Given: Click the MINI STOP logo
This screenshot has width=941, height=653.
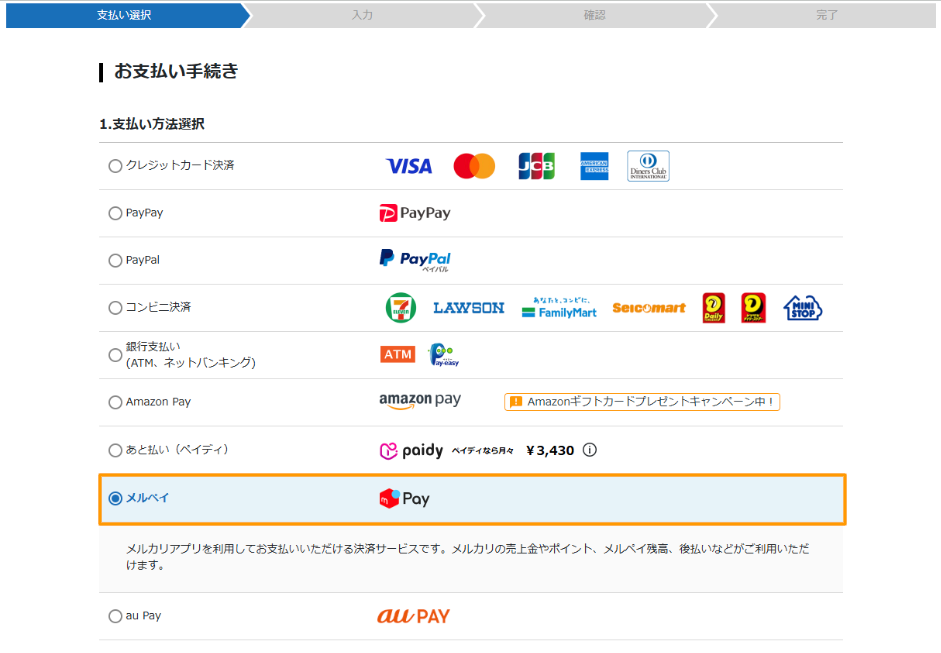Looking at the screenshot, I should tap(802, 308).
